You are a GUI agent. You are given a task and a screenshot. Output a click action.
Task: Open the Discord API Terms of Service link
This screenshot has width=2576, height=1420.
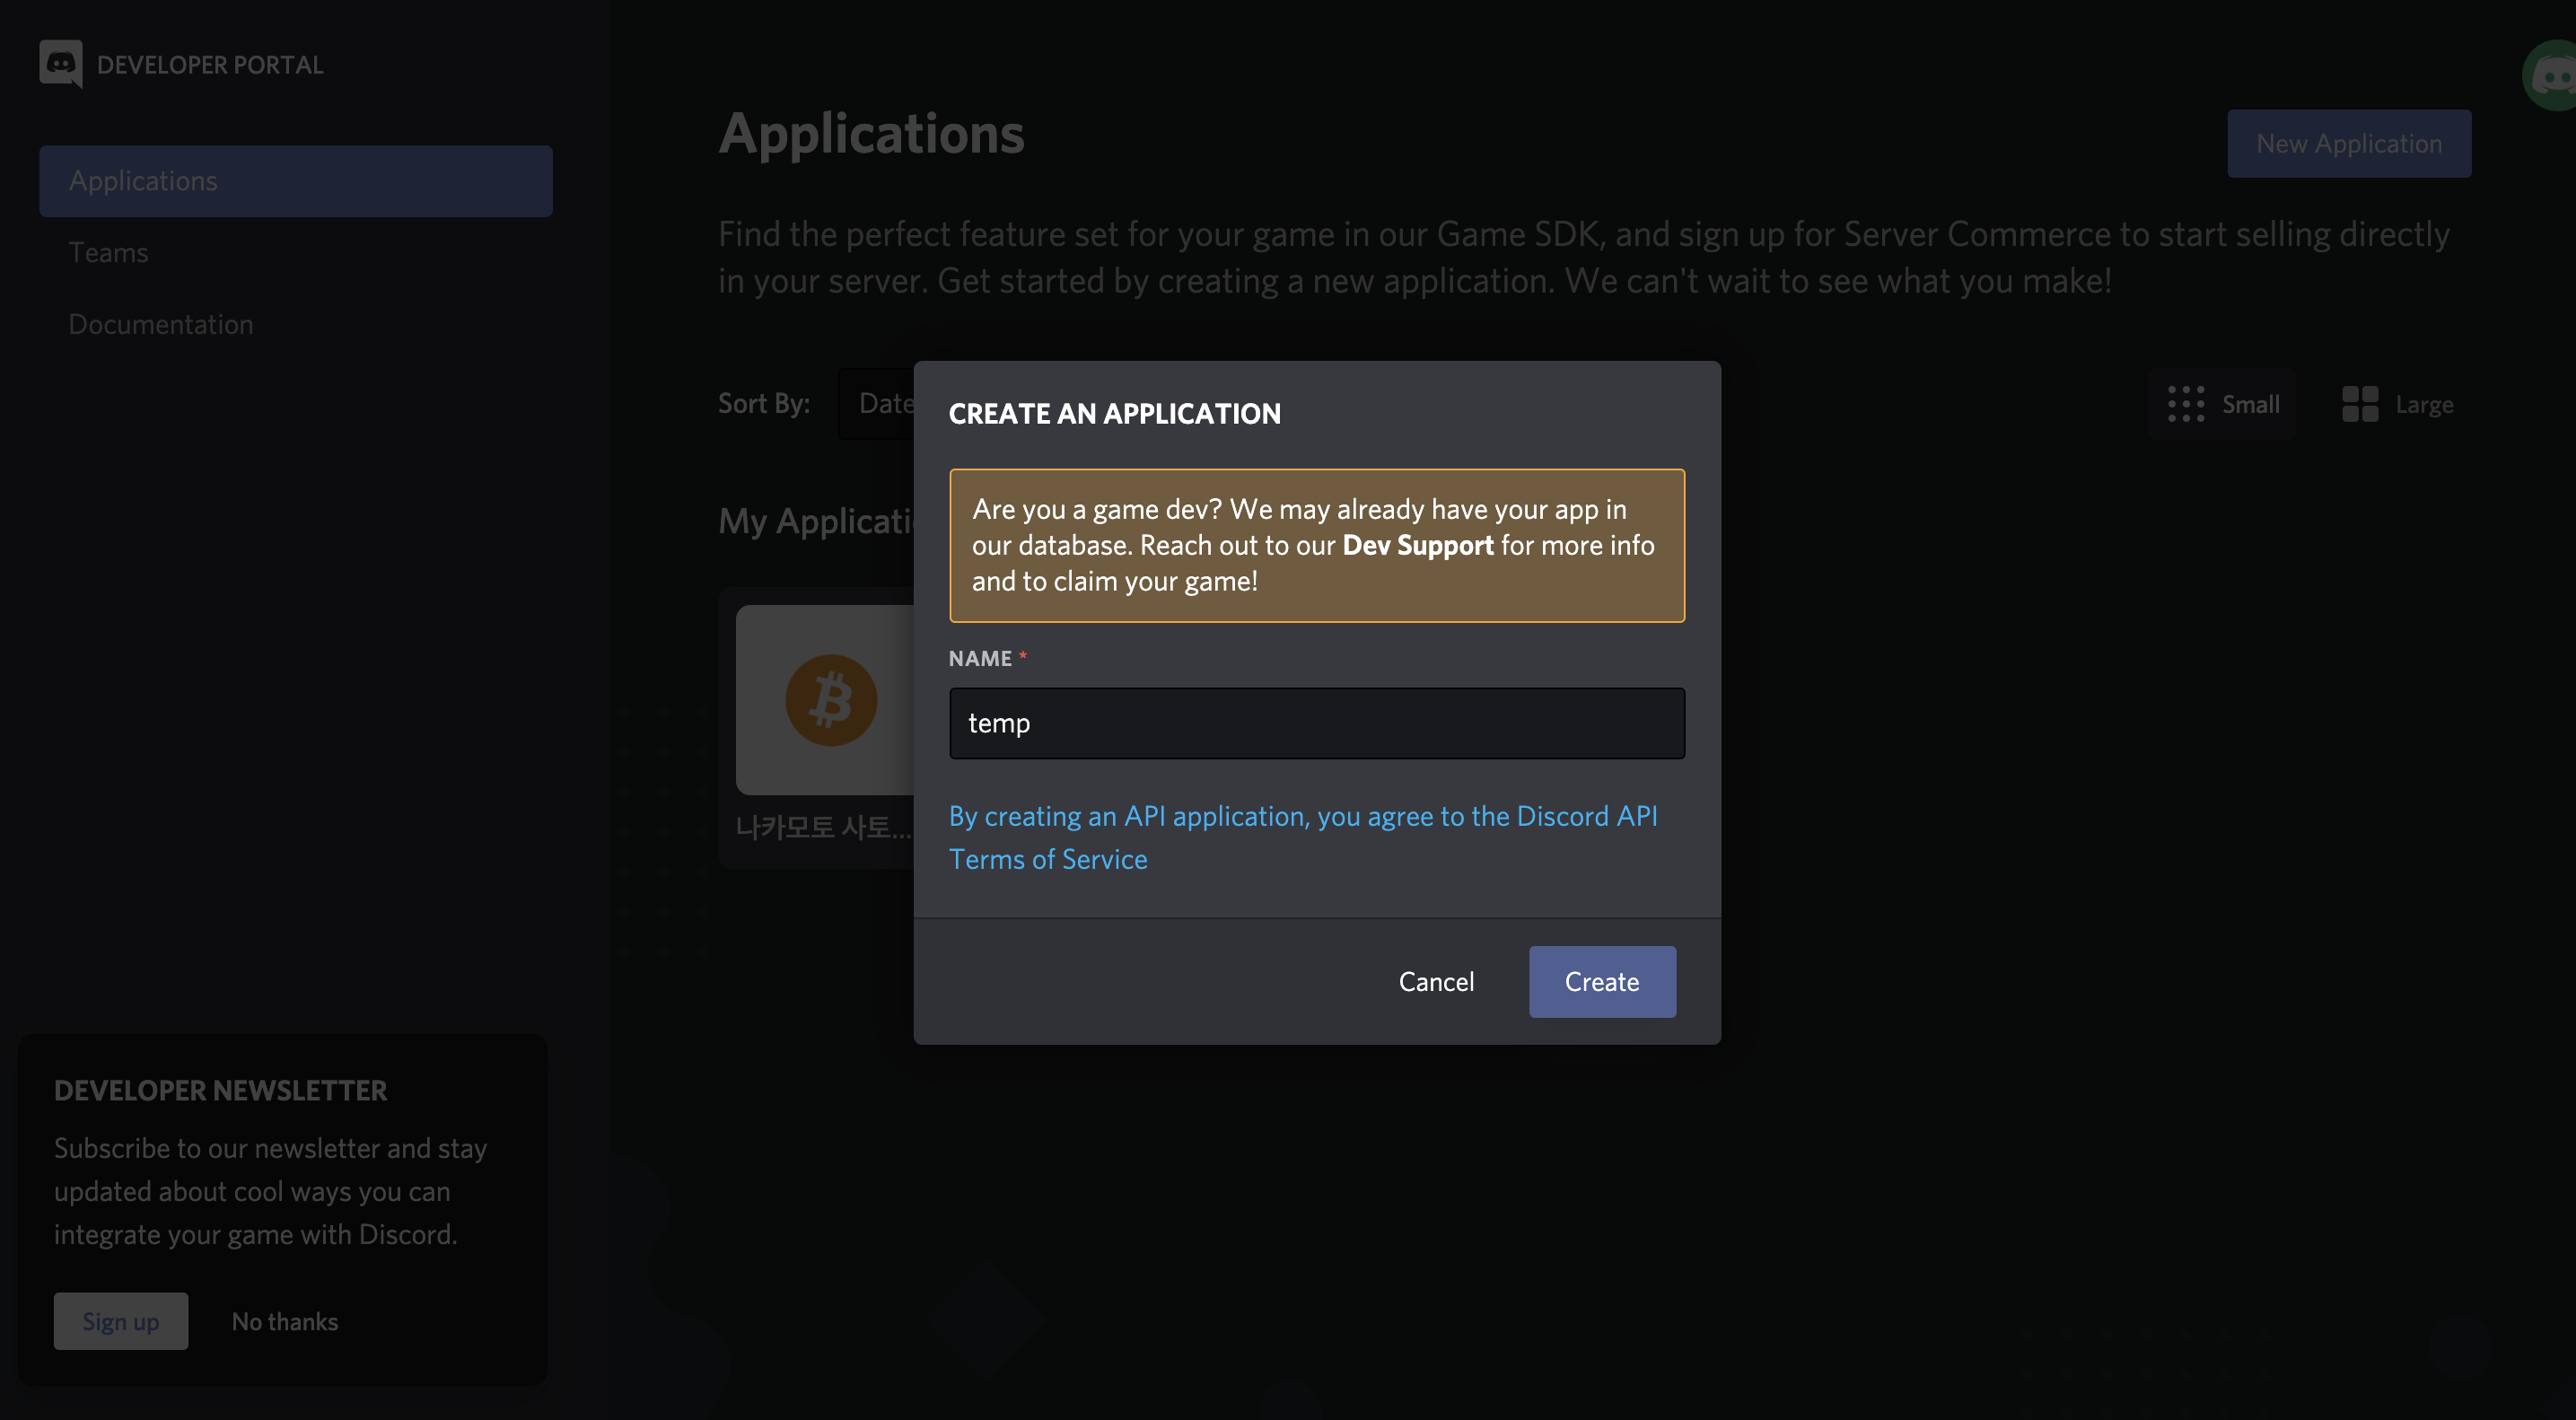click(1303, 838)
